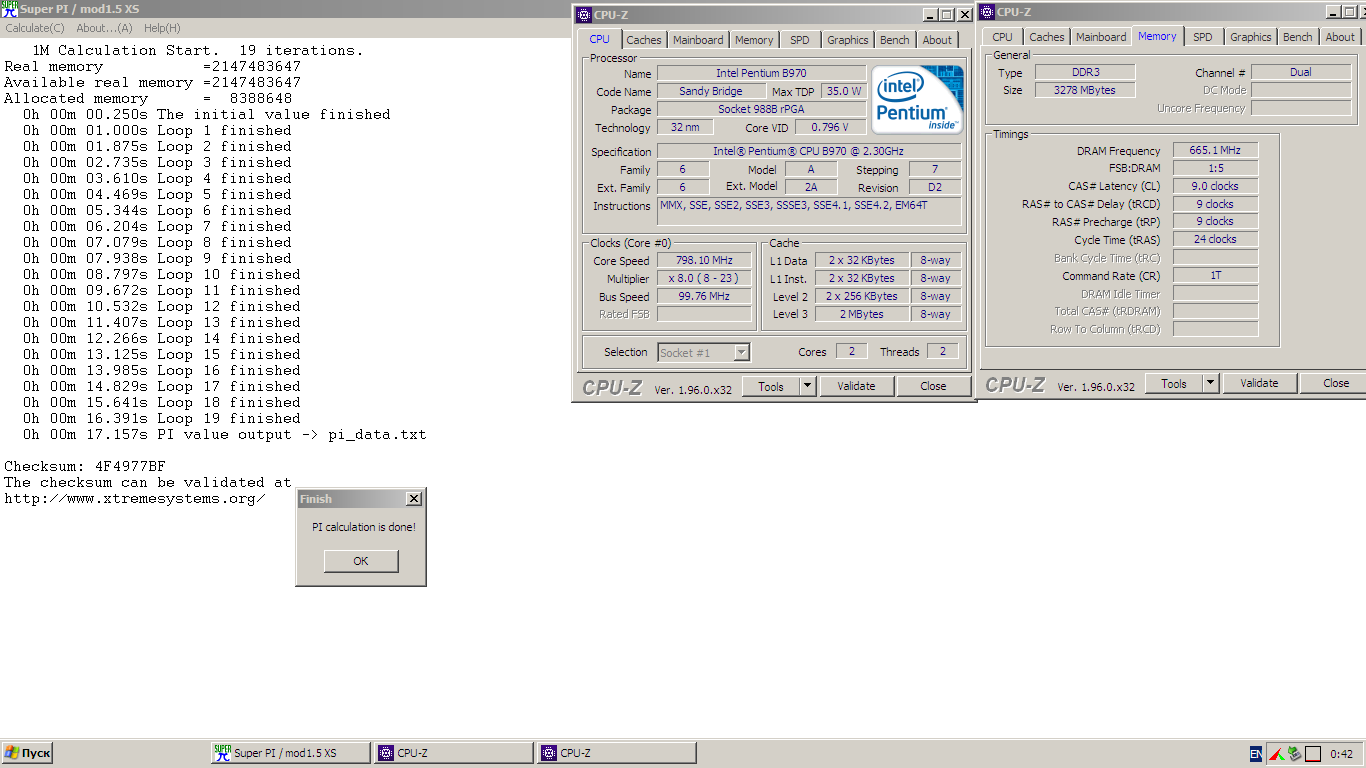Open SPD tab in right CPU-Z window

pos(1203,37)
